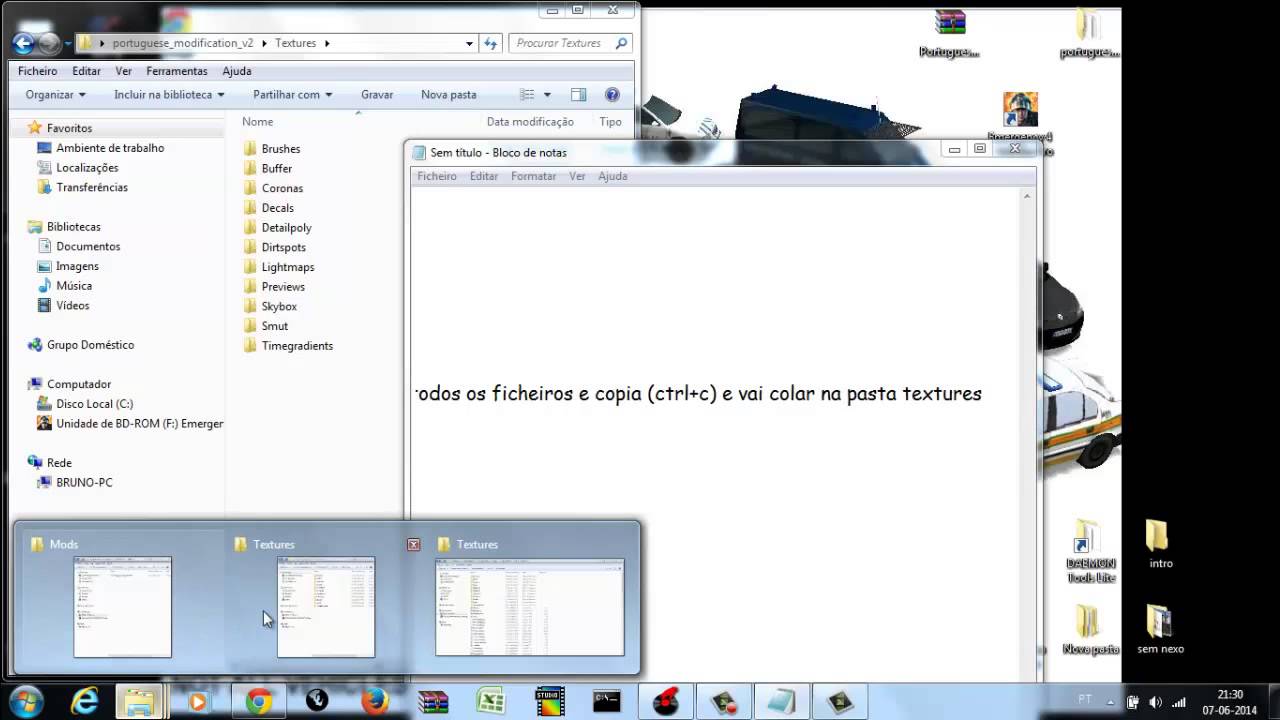Viewport: 1280px width, 720px height.
Task: Switch to the Notepad taskbar button
Action: tap(781, 702)
